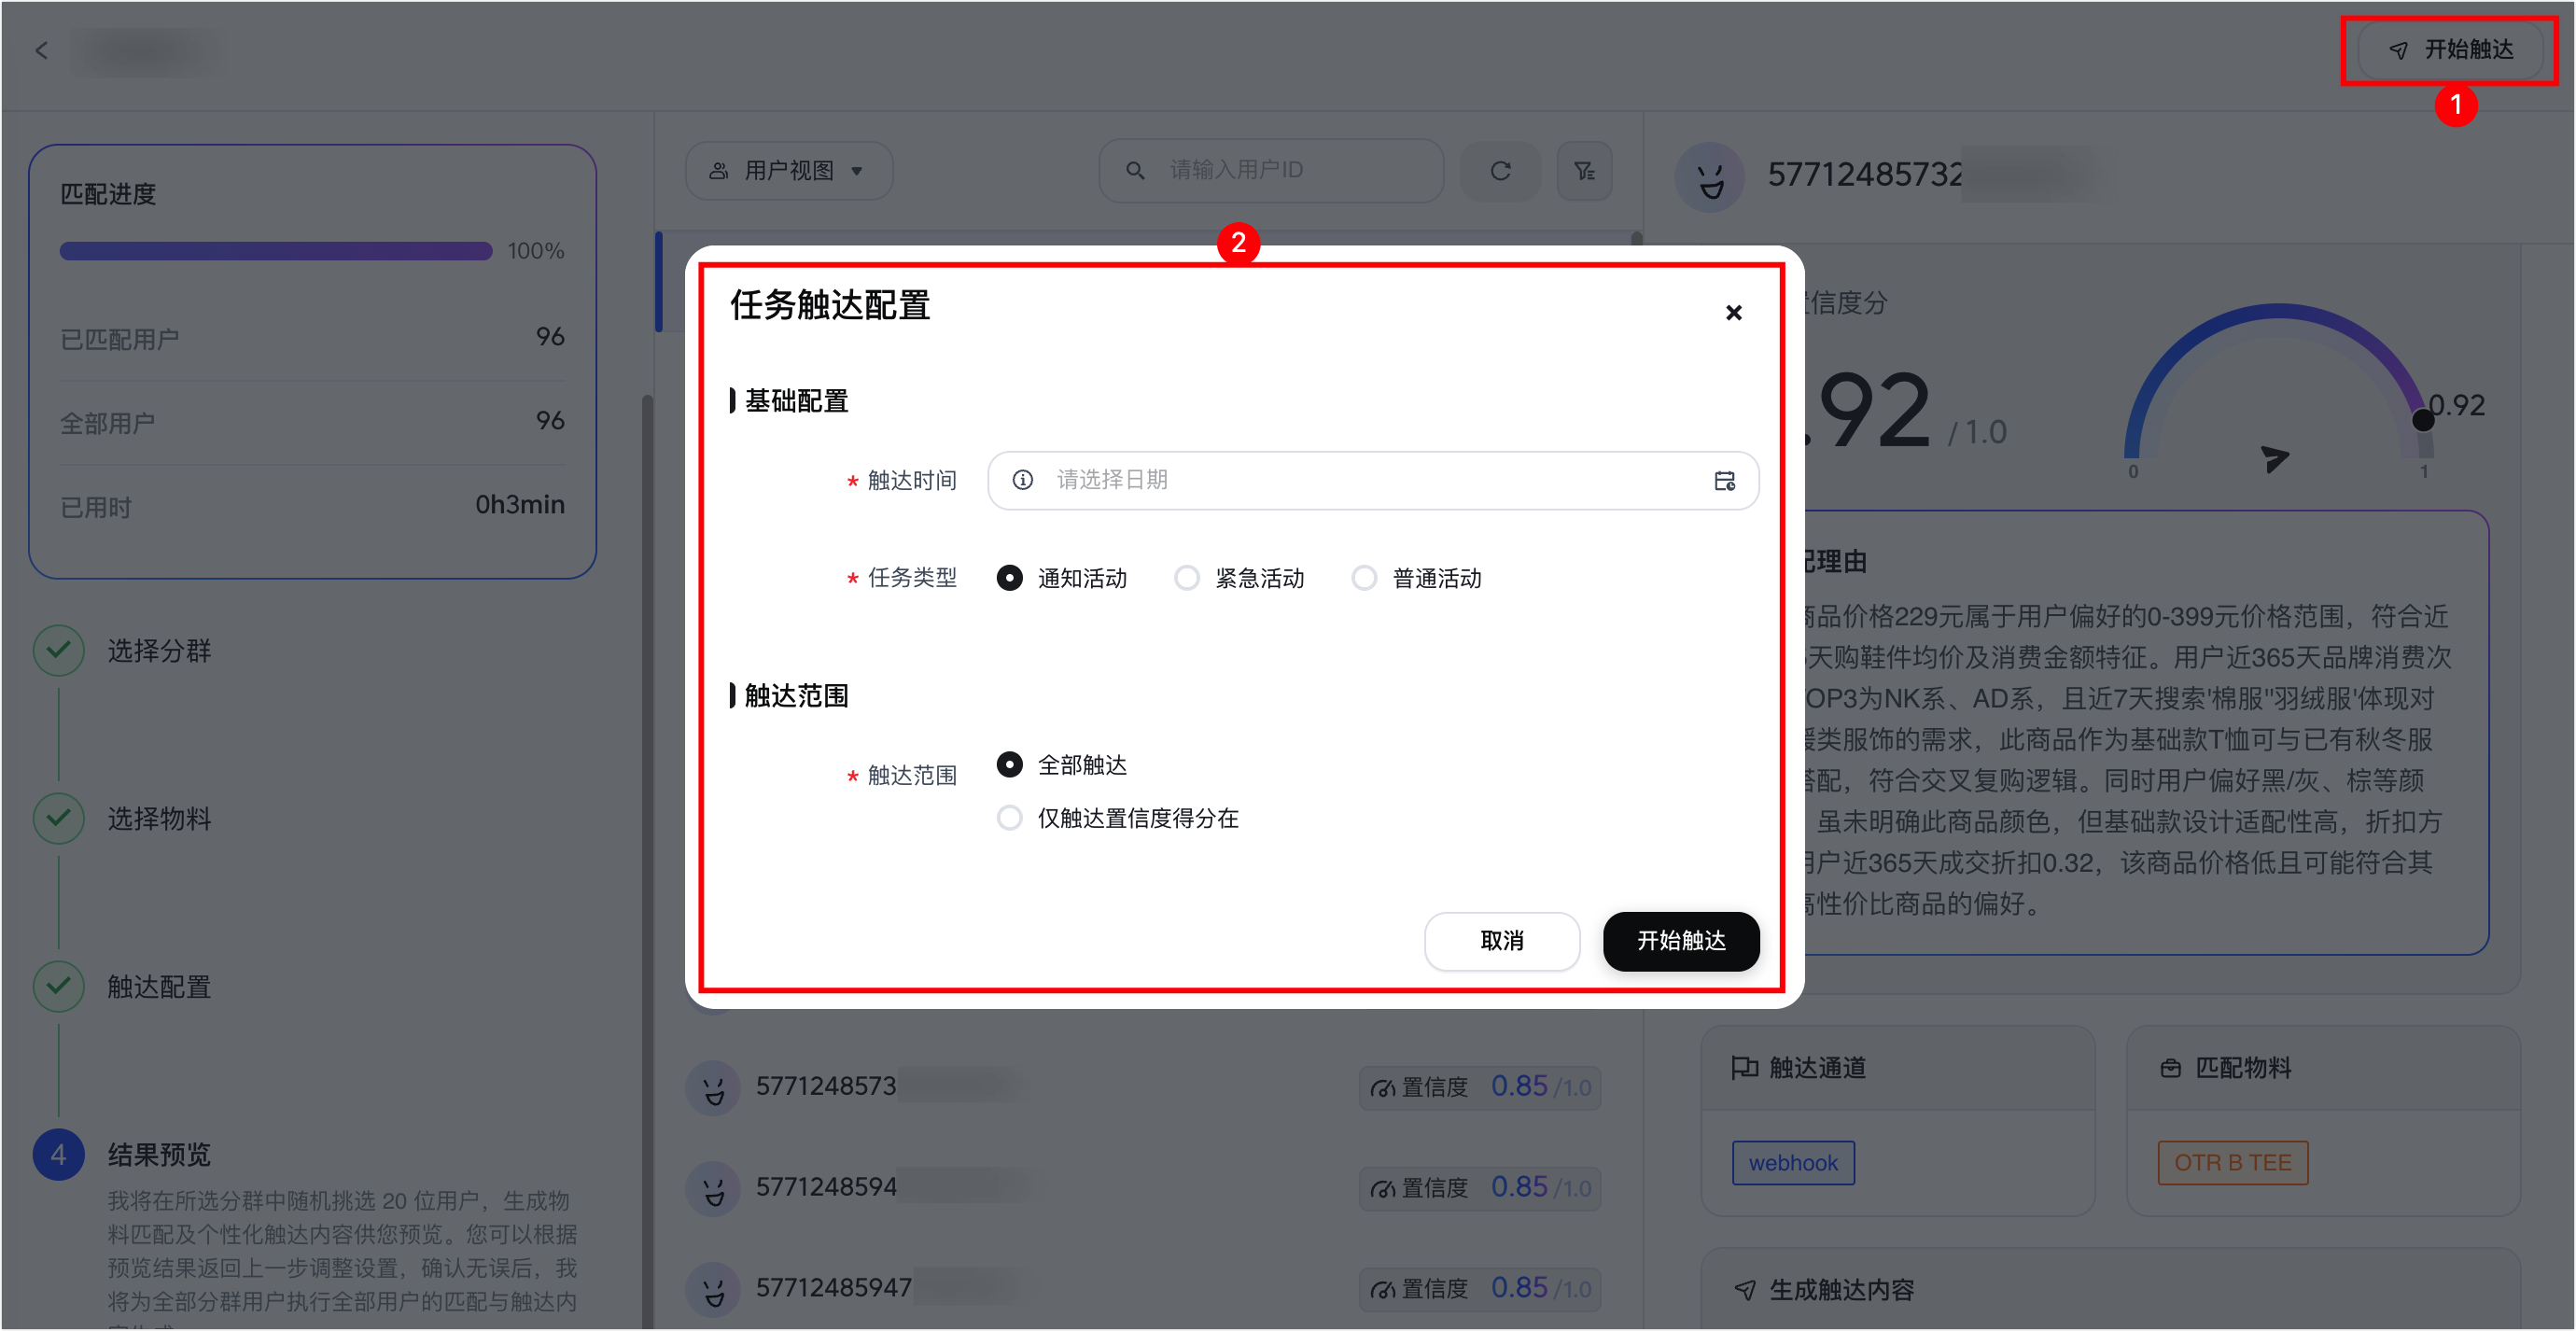Screen dimensions: 2576x1331
Task: Click 选择物料 step label
Action: tap(159, 819)
